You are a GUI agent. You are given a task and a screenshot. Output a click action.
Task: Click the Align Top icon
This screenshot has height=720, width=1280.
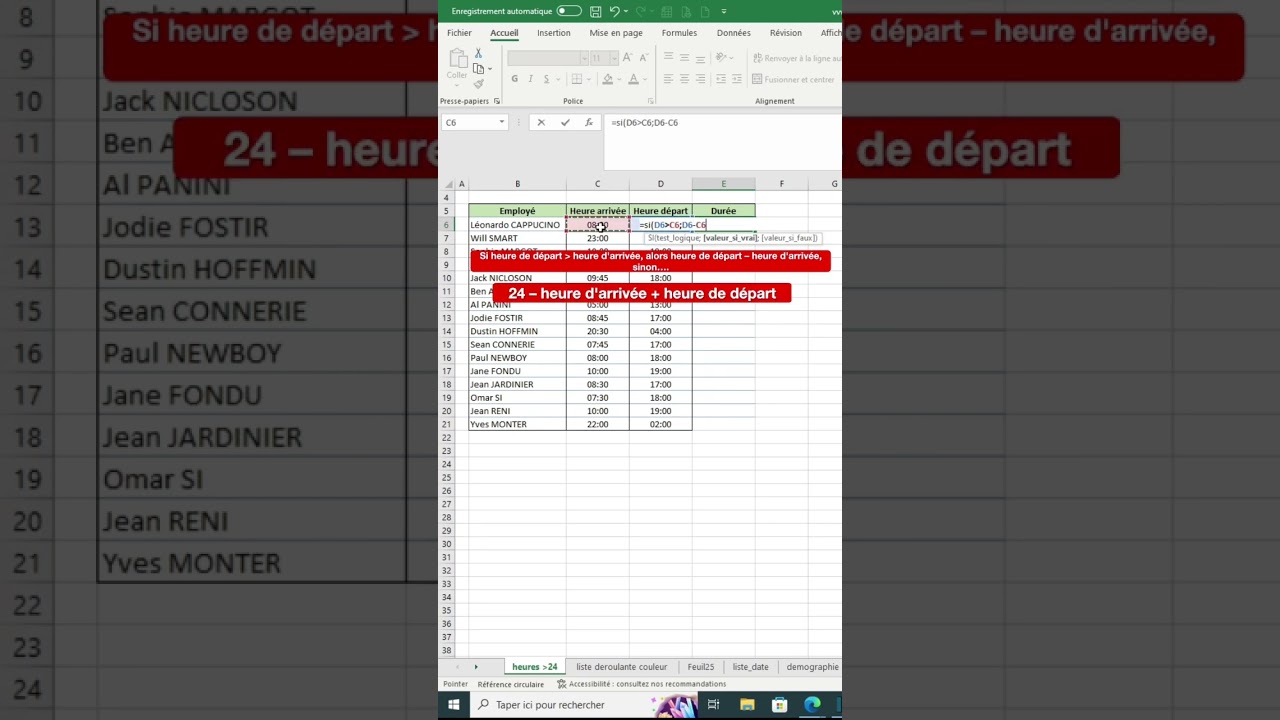[670, 58]
